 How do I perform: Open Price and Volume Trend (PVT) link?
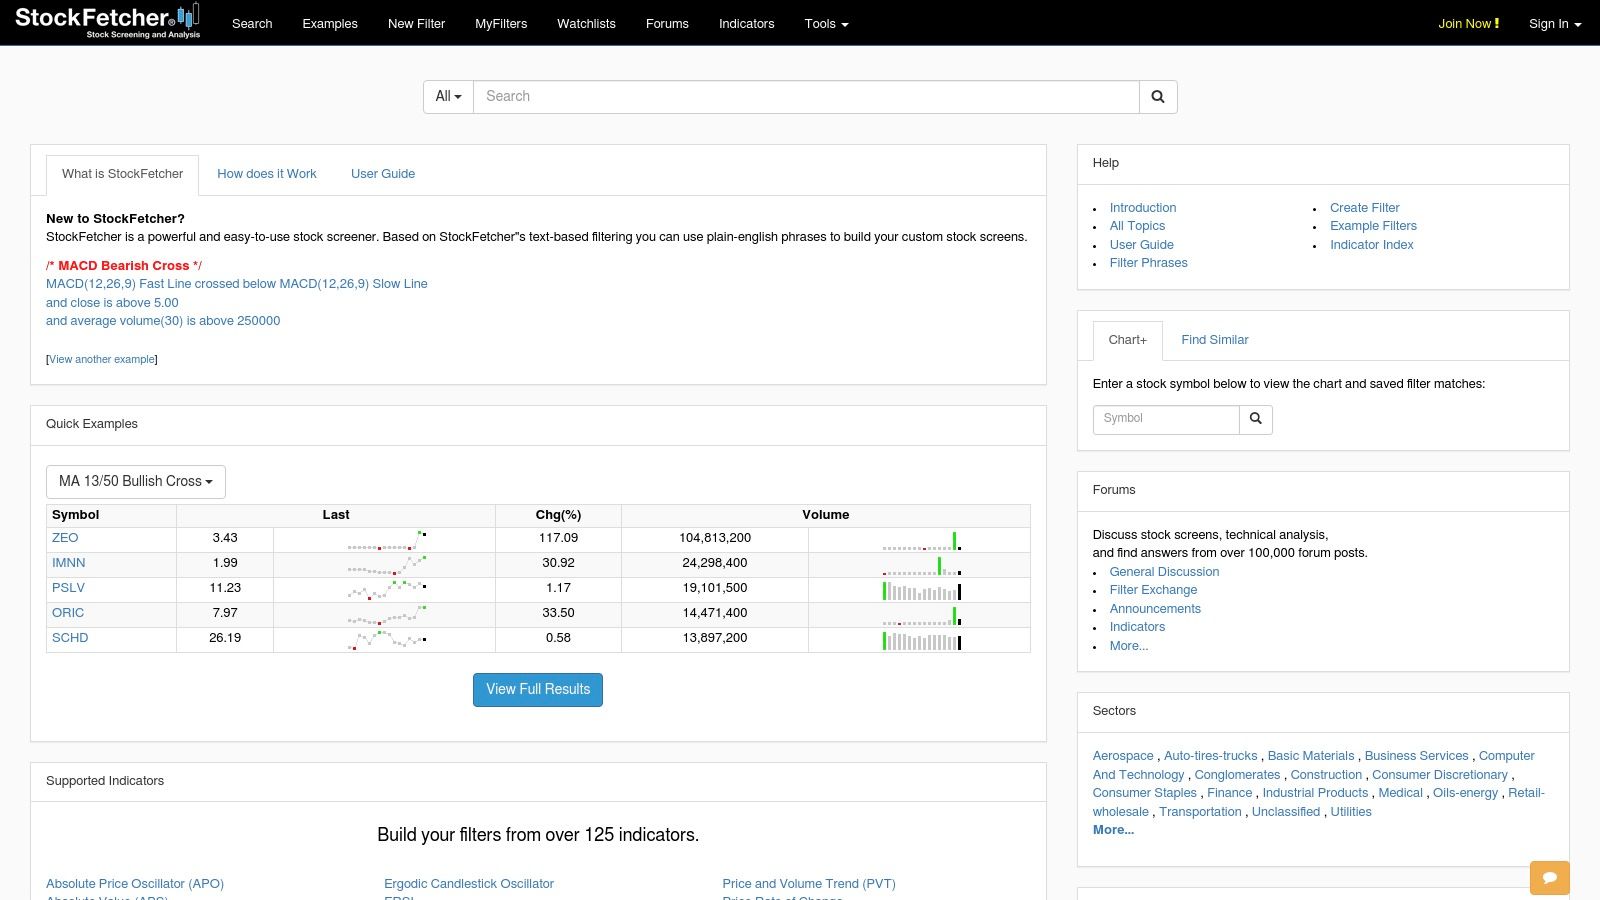click(809, 884)
